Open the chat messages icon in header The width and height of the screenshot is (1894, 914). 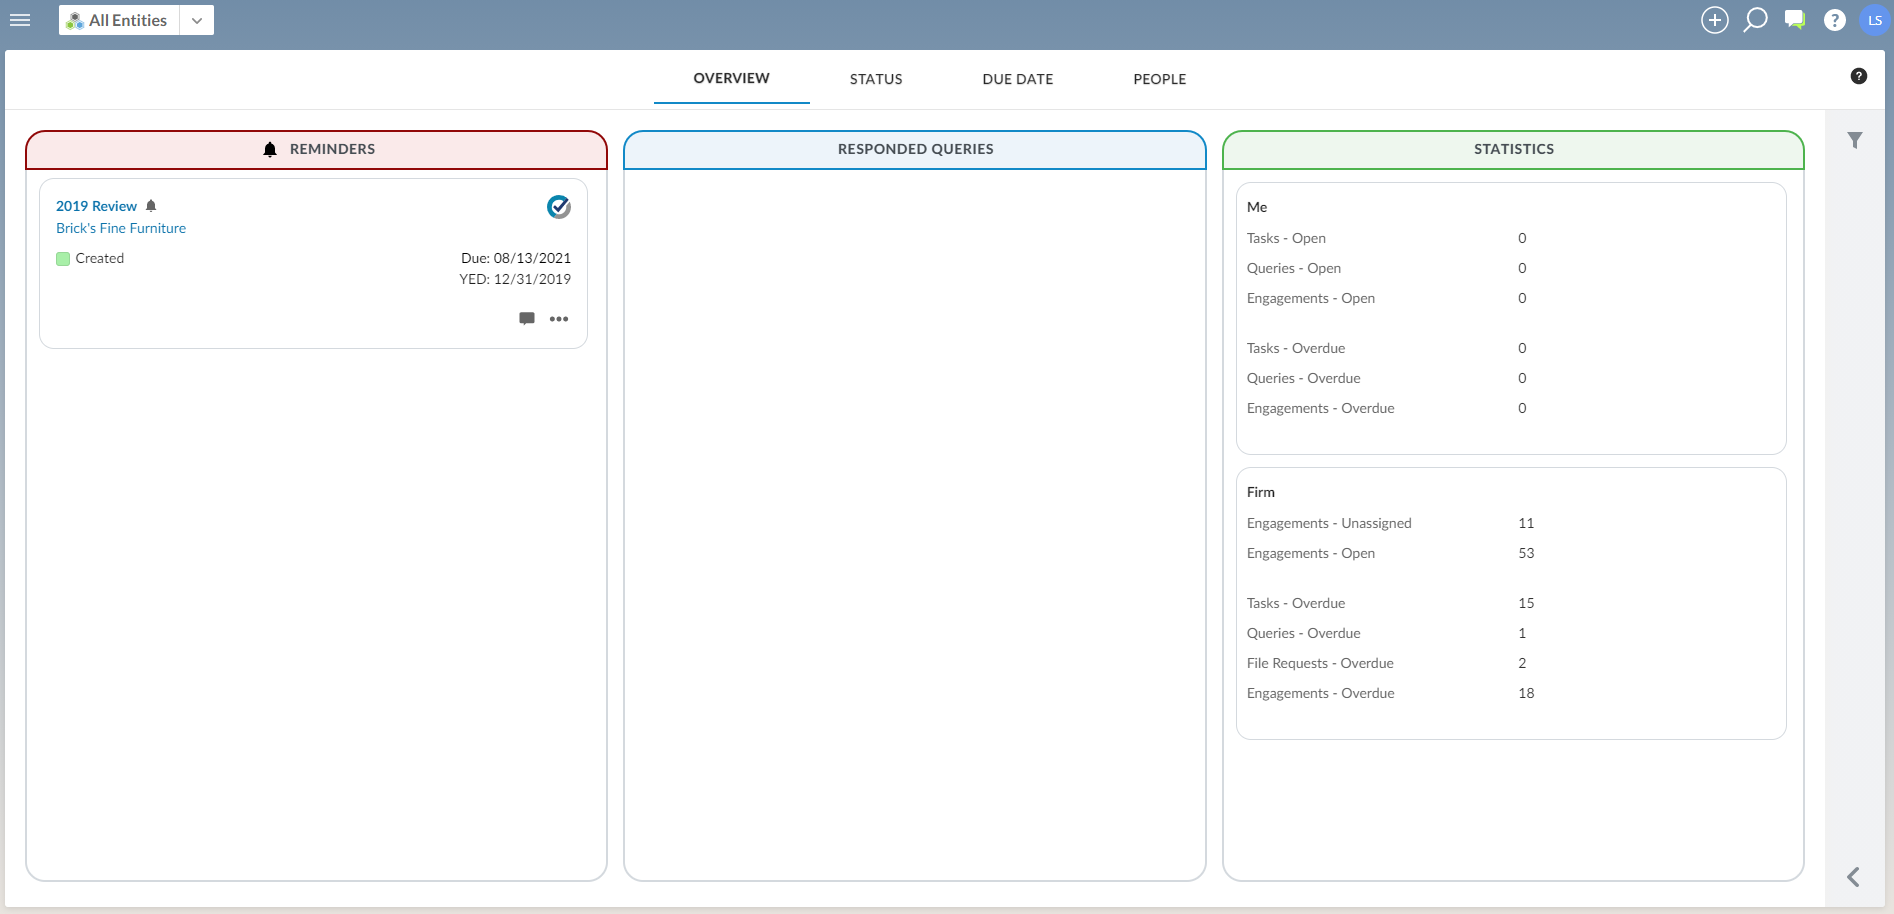1795,20
